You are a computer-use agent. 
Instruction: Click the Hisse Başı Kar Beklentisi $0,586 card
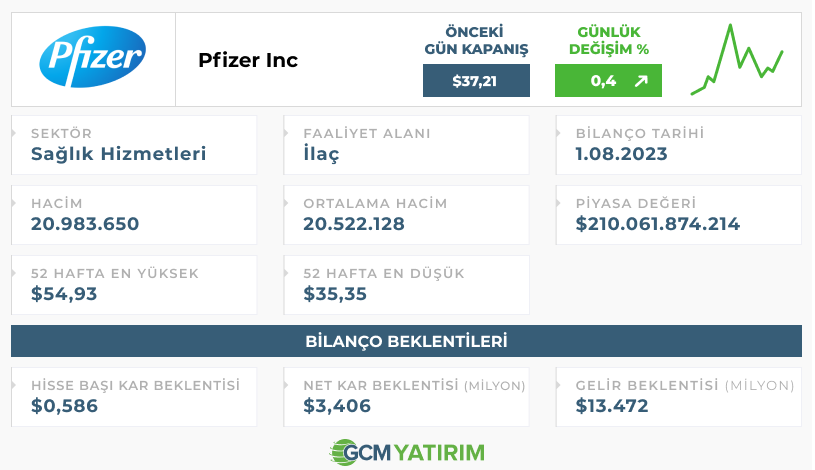(x=134, y=397)
